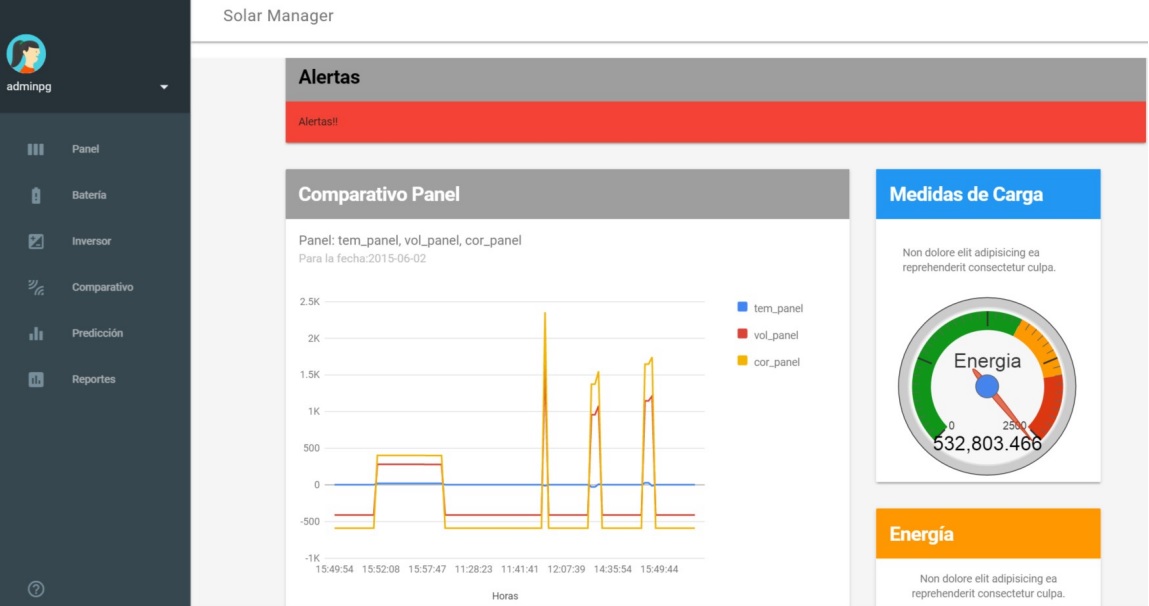The height and width of the screenshot is (606, 1149).
Task: Expand the Energía panel
Action: pyautogui.click(x=987, y=533)
